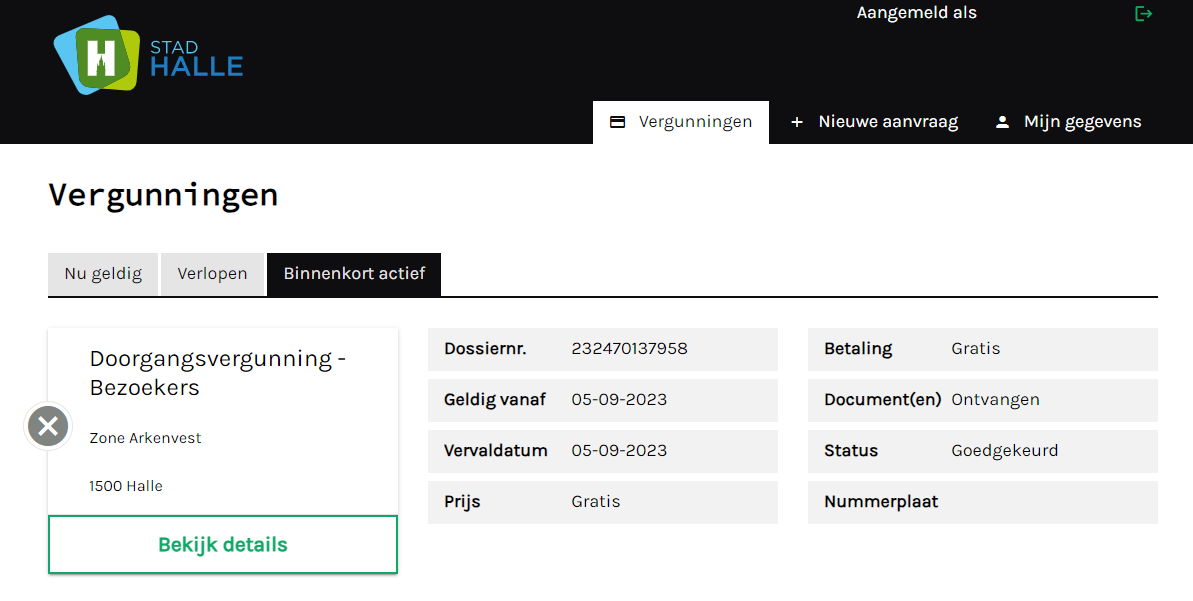Click the Bekijk details button
The height and width of the screenshot is (601, 1193).
click(222, 544)
